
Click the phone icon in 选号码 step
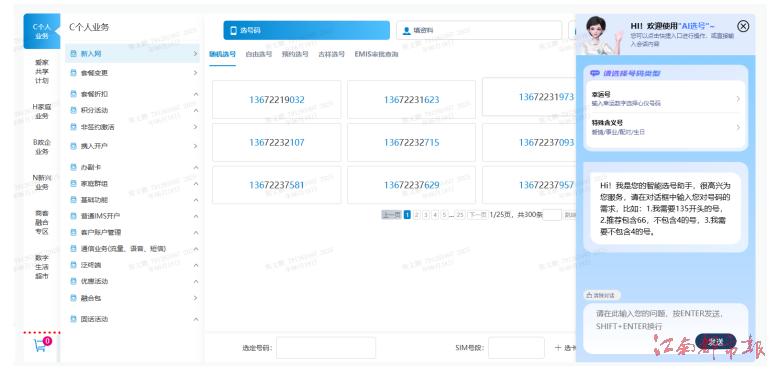pos(234,31)
